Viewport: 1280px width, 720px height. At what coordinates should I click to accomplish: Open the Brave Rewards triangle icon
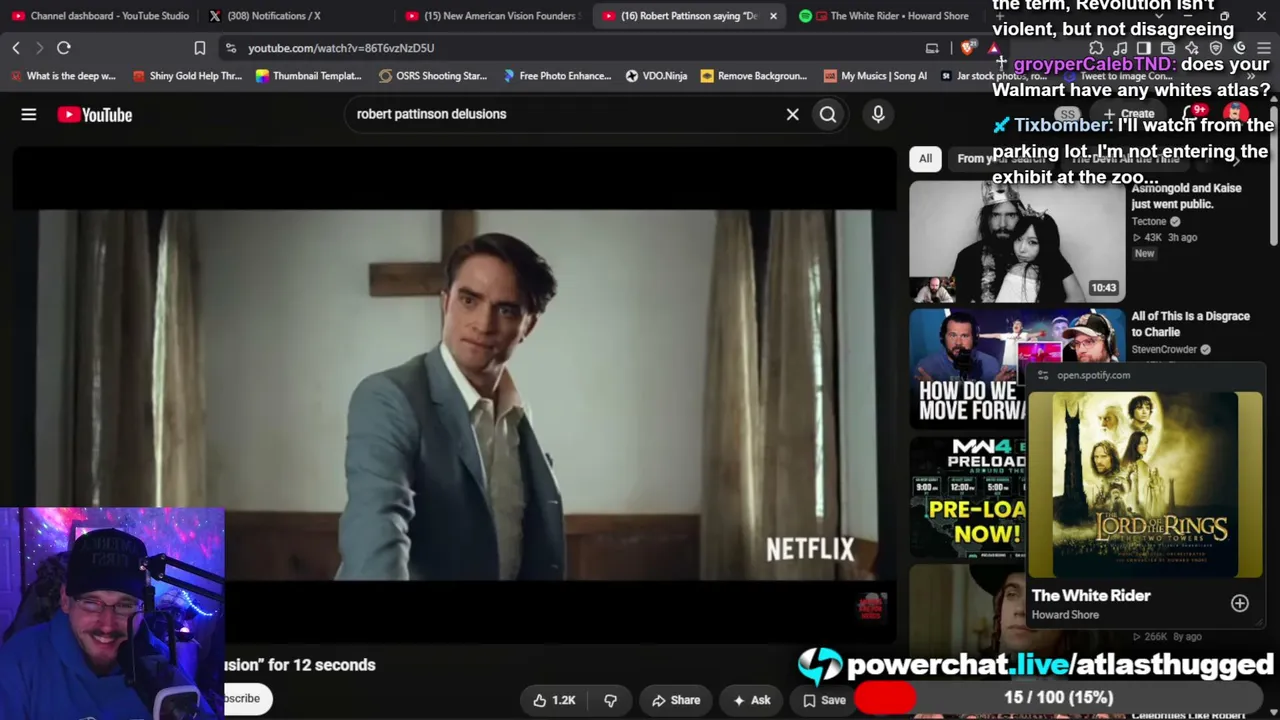click(x=993, y=48)
